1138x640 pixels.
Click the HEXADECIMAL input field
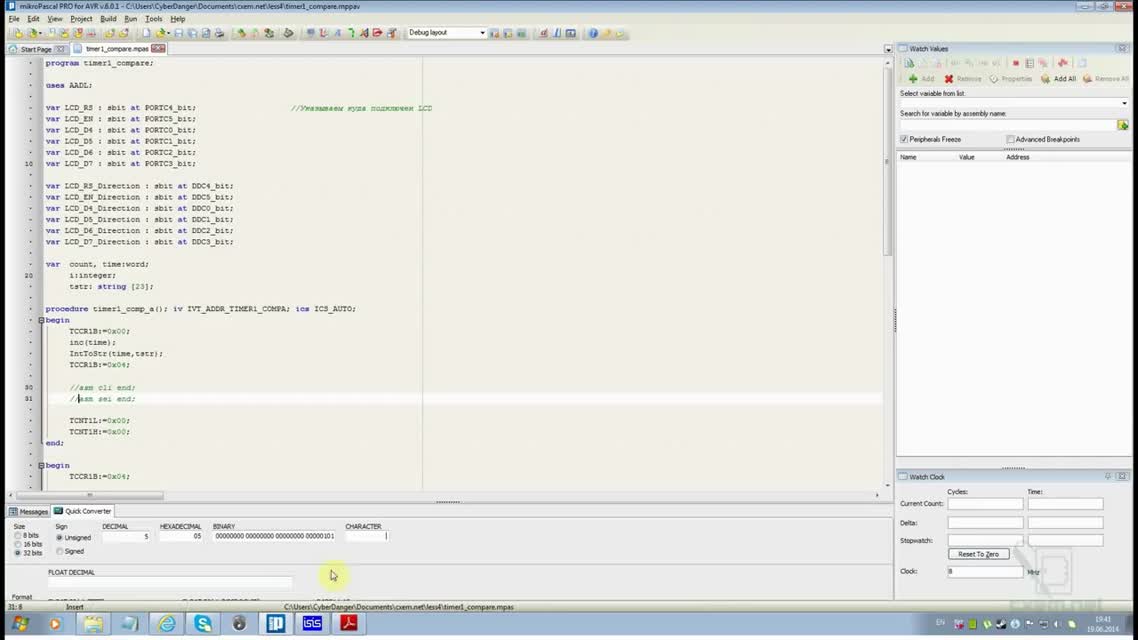pos(181,536)
